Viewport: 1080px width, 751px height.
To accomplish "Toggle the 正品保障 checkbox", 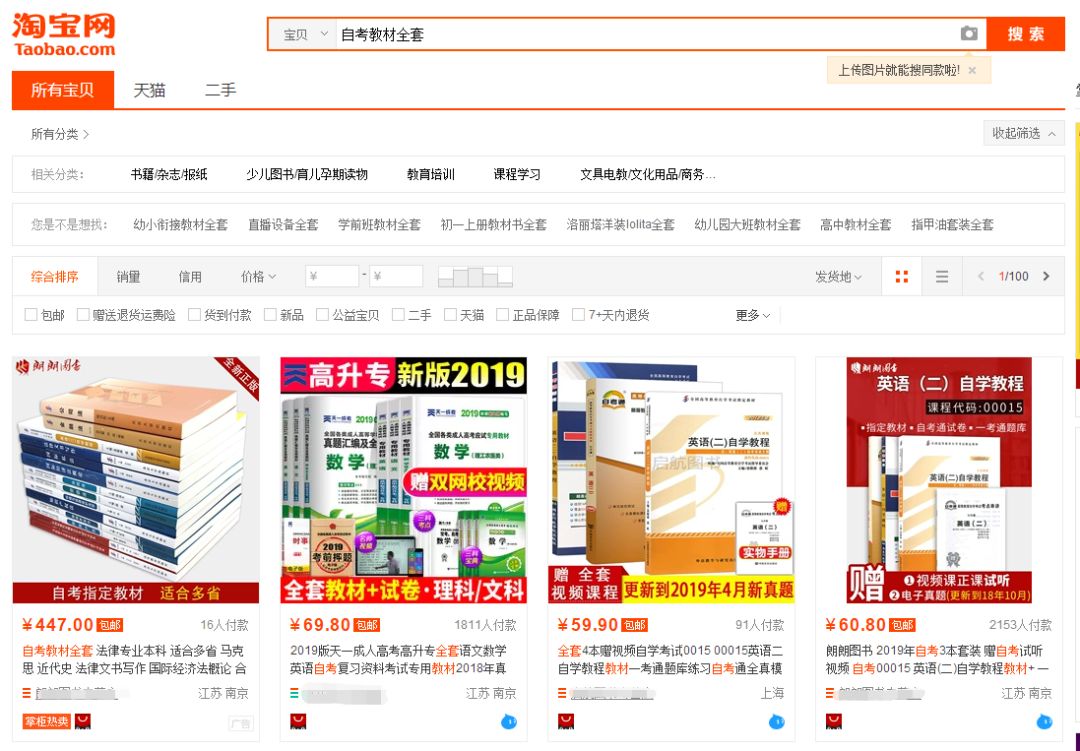I will tap(503, 315).
